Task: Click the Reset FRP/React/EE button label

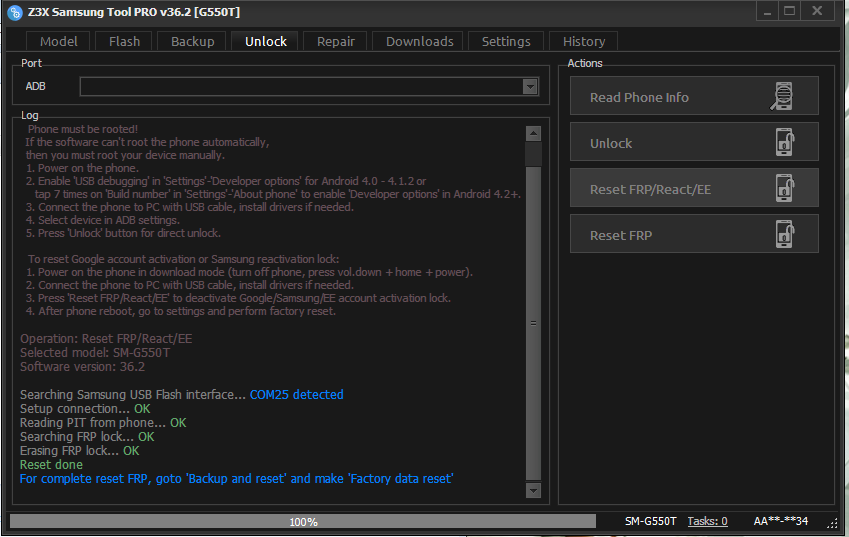Action: (650, 189)
